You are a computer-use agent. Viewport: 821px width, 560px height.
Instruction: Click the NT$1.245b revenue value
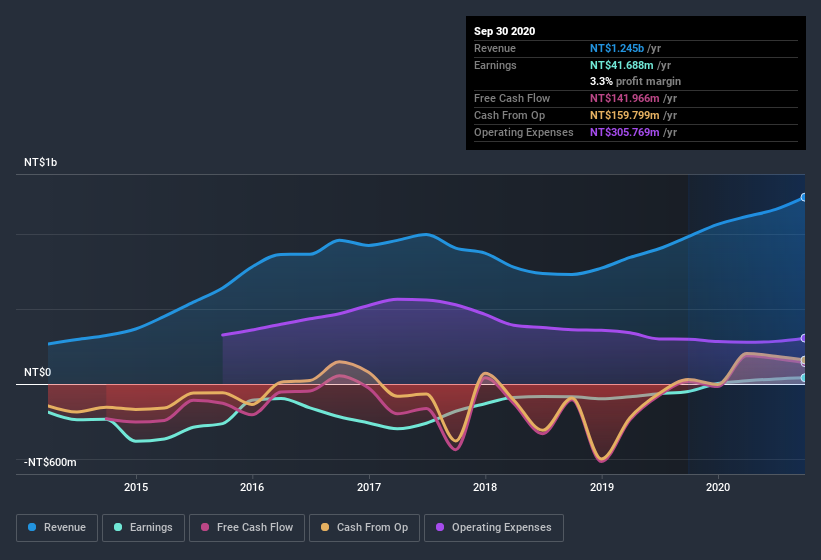click(x=617, y=48)
